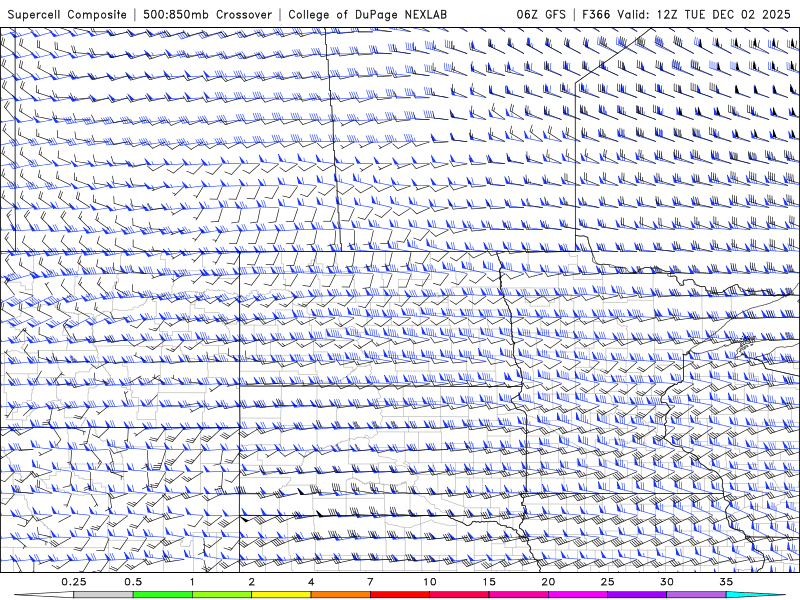Image resolution: width=800 pixels, height=600 pixels.
Task: Click the legend value 20
Action: 548,582
